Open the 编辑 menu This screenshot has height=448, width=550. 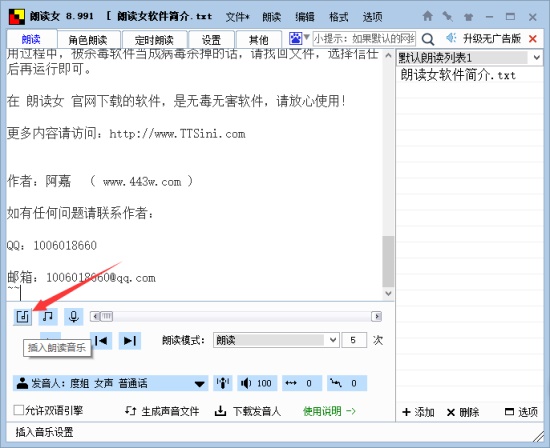pyautogui.click(x=304, y=16)
